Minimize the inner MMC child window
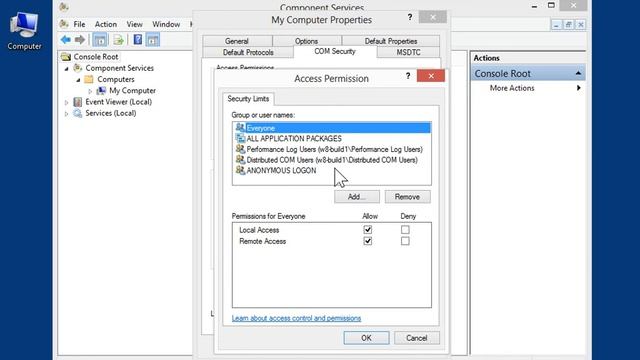Screen dimensions: 640x360 point(556,25)
